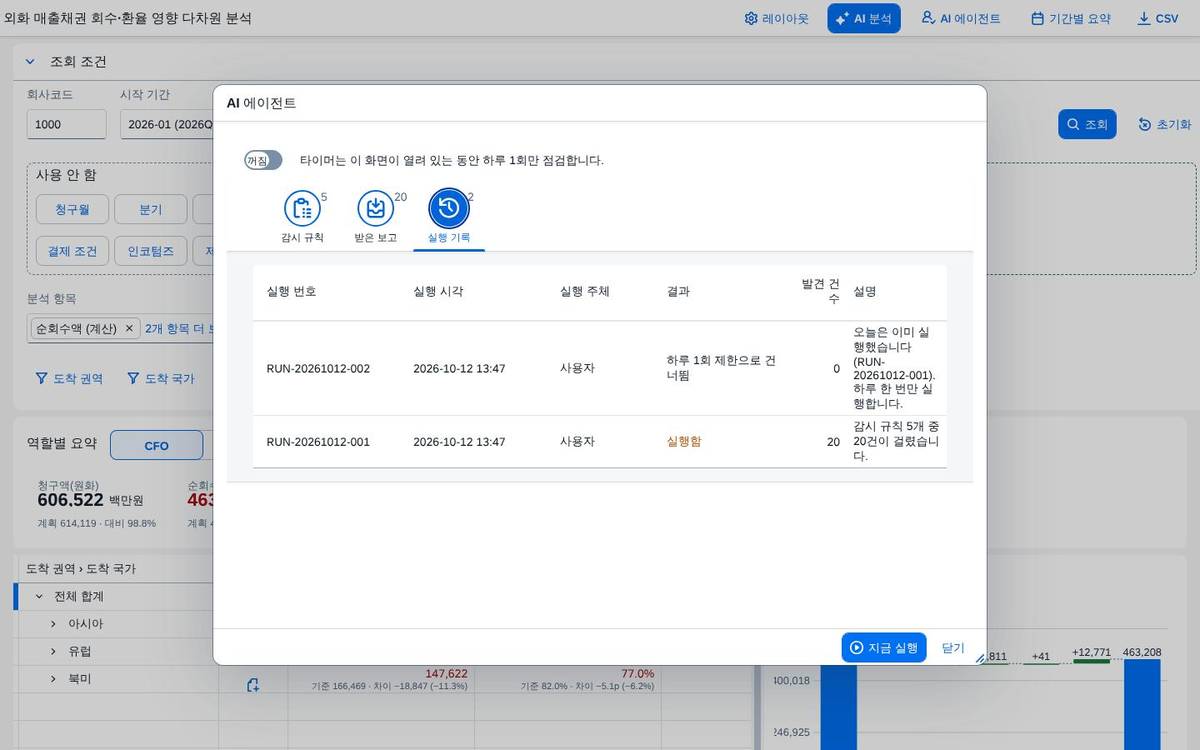Click the 초기화 reset button

(1164, 124)
